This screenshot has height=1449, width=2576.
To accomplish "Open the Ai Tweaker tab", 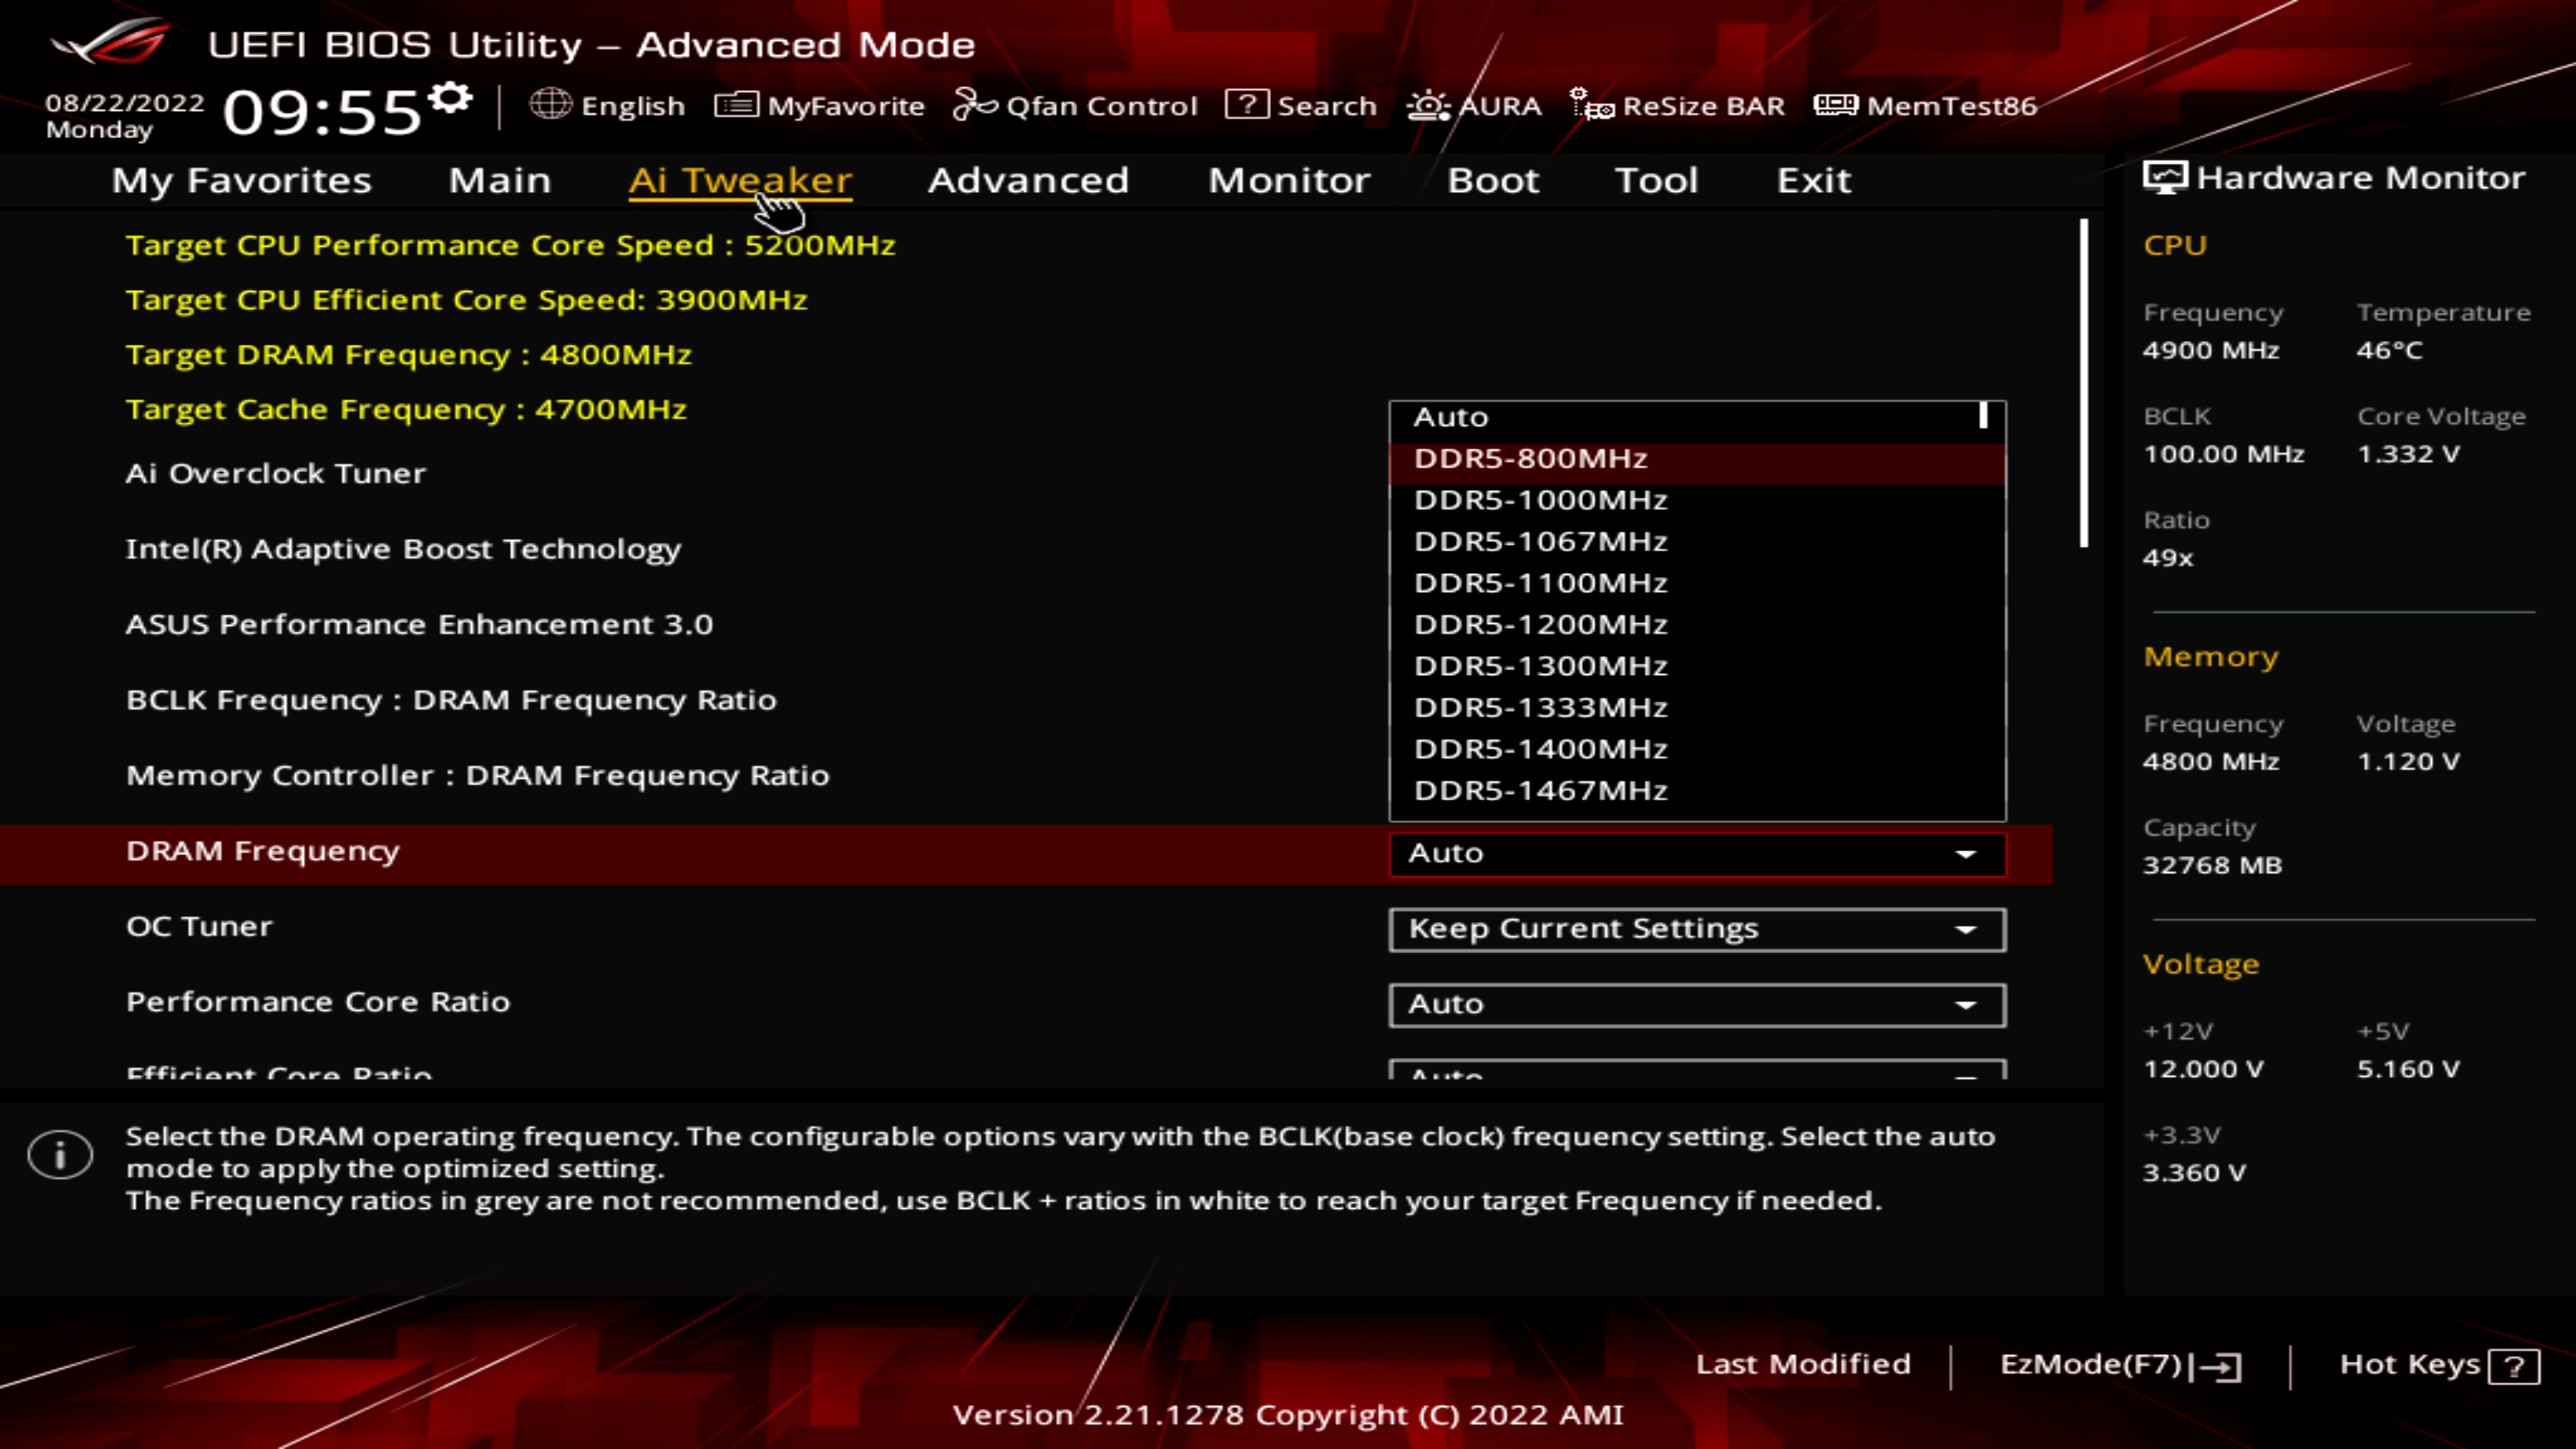I will click(x=739, y=178).
